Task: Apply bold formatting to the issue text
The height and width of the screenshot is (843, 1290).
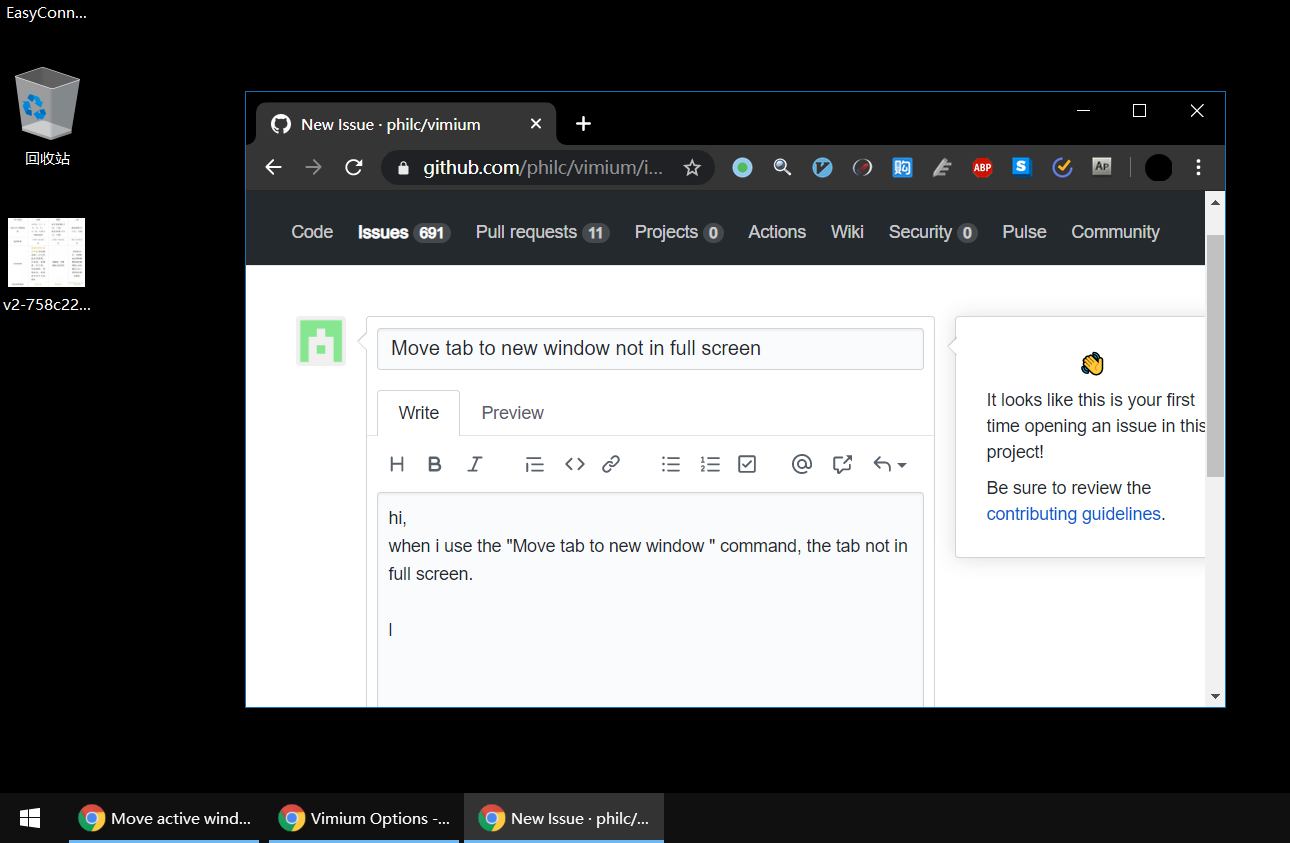Action: pyautogui.click(x=434, y=463)
